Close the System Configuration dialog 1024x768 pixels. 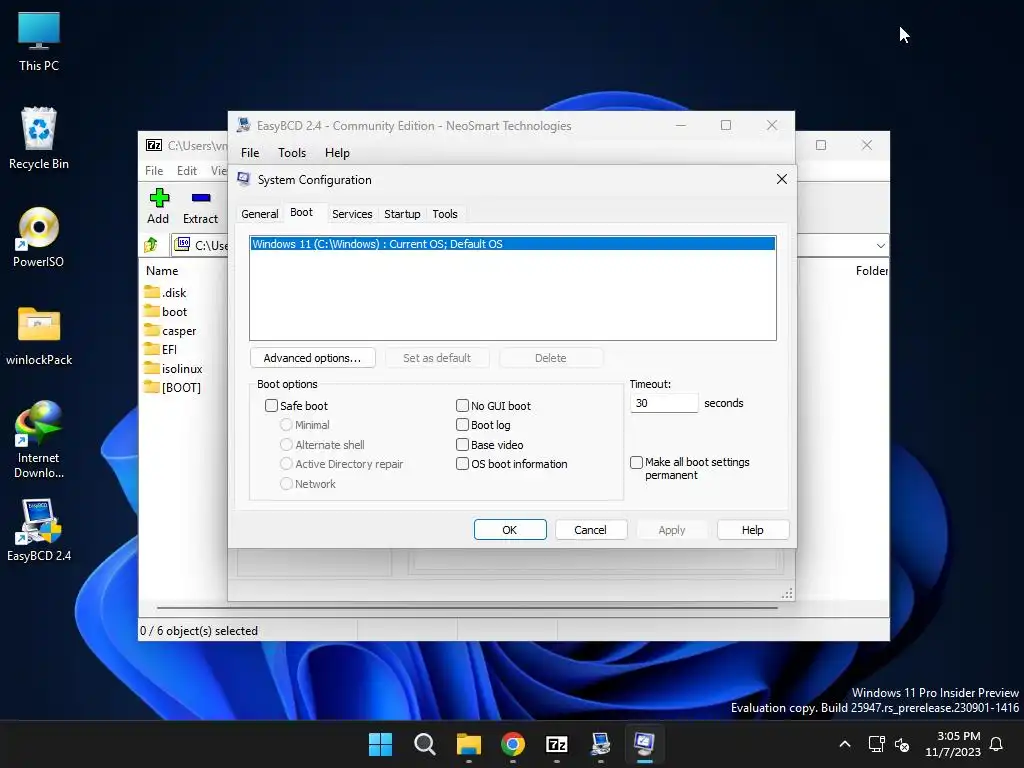782,179
